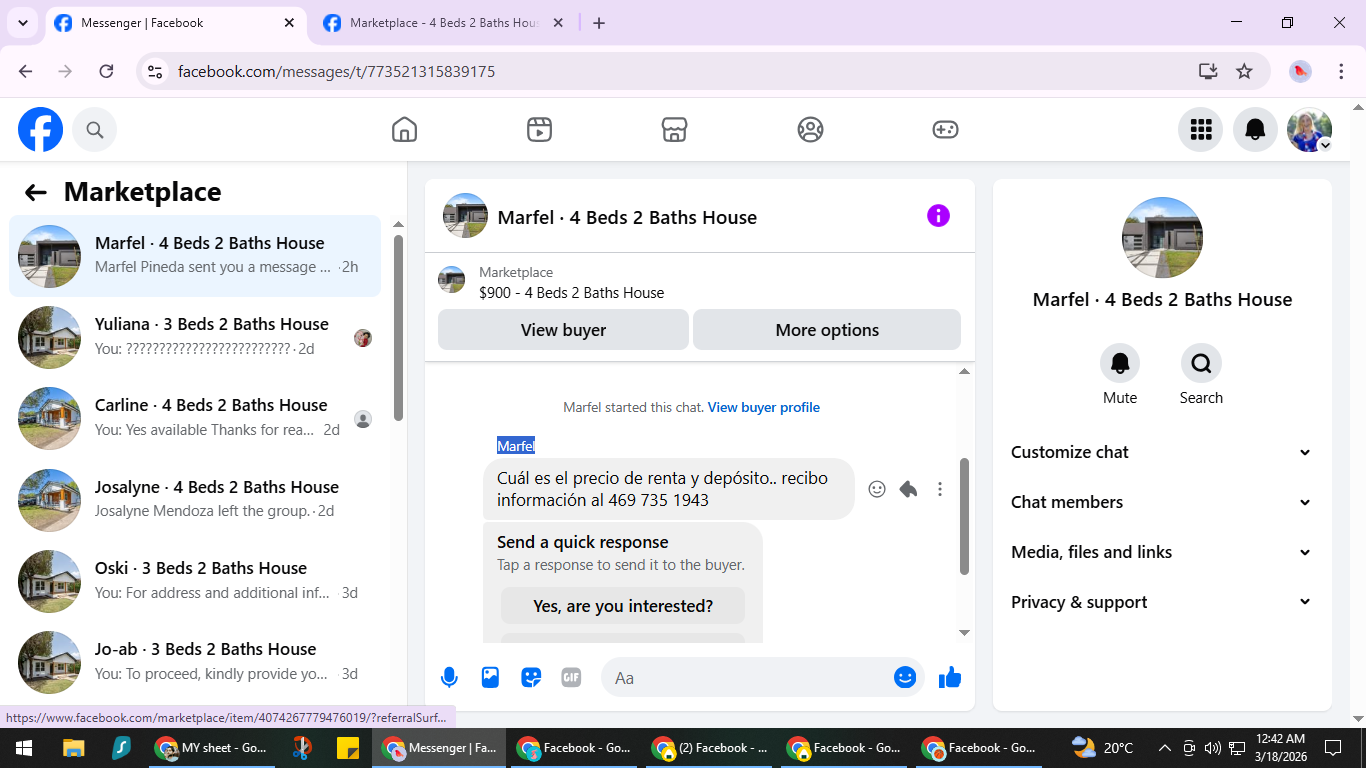Open the Notifications bell
This screenshot has width=1366, height=768.
click(x=1255, y=130)
